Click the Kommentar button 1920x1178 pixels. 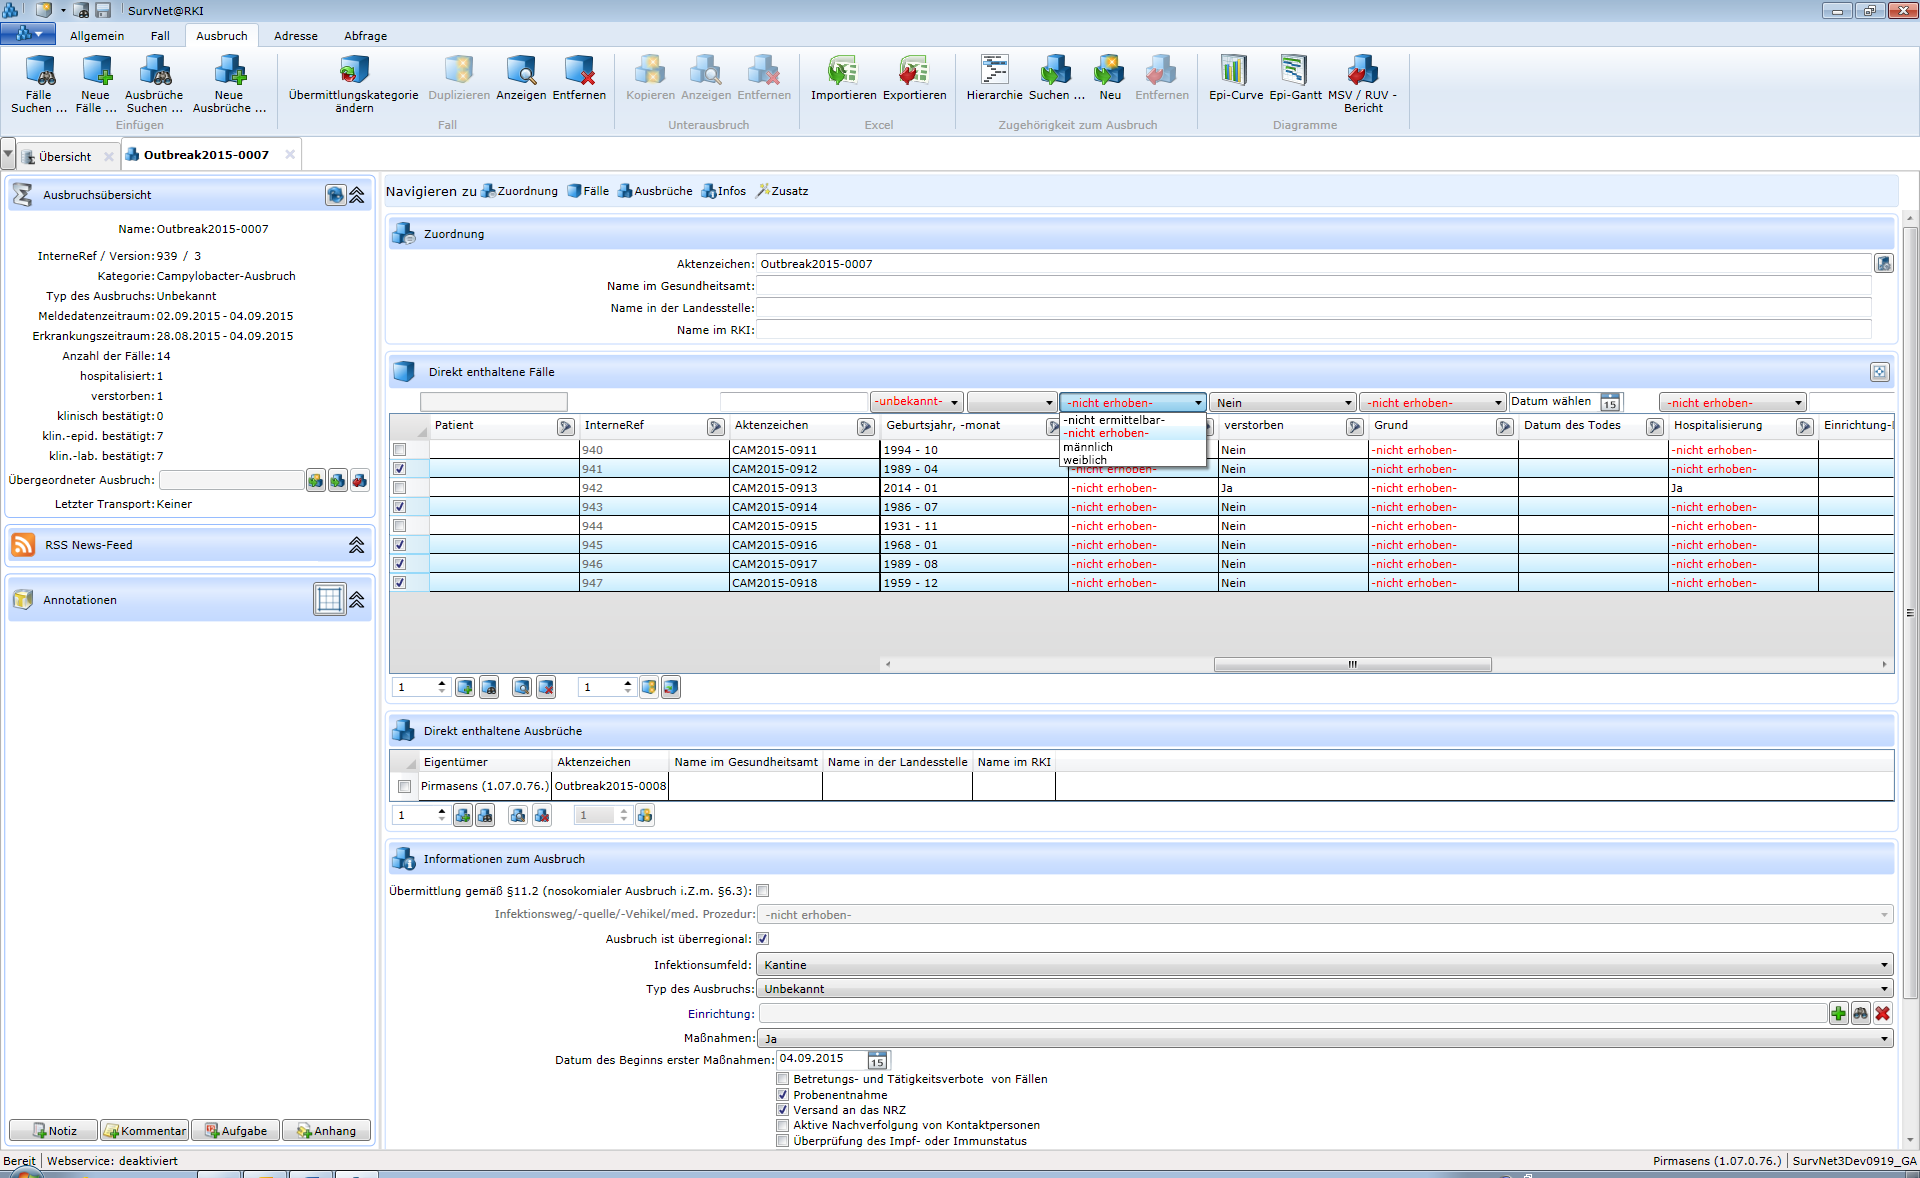[145, 1131]
